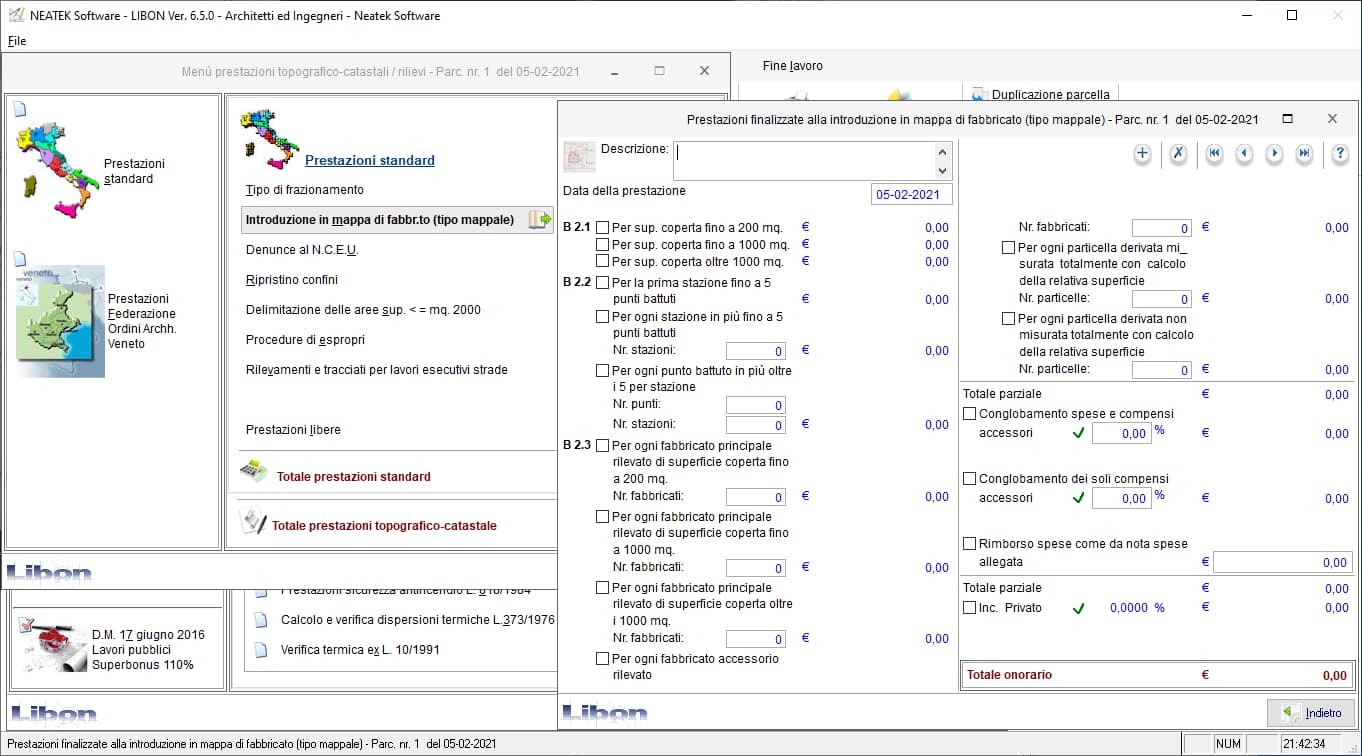Select 'Ripristino confini' entry
1362x756 pixels.
[292, 280]
